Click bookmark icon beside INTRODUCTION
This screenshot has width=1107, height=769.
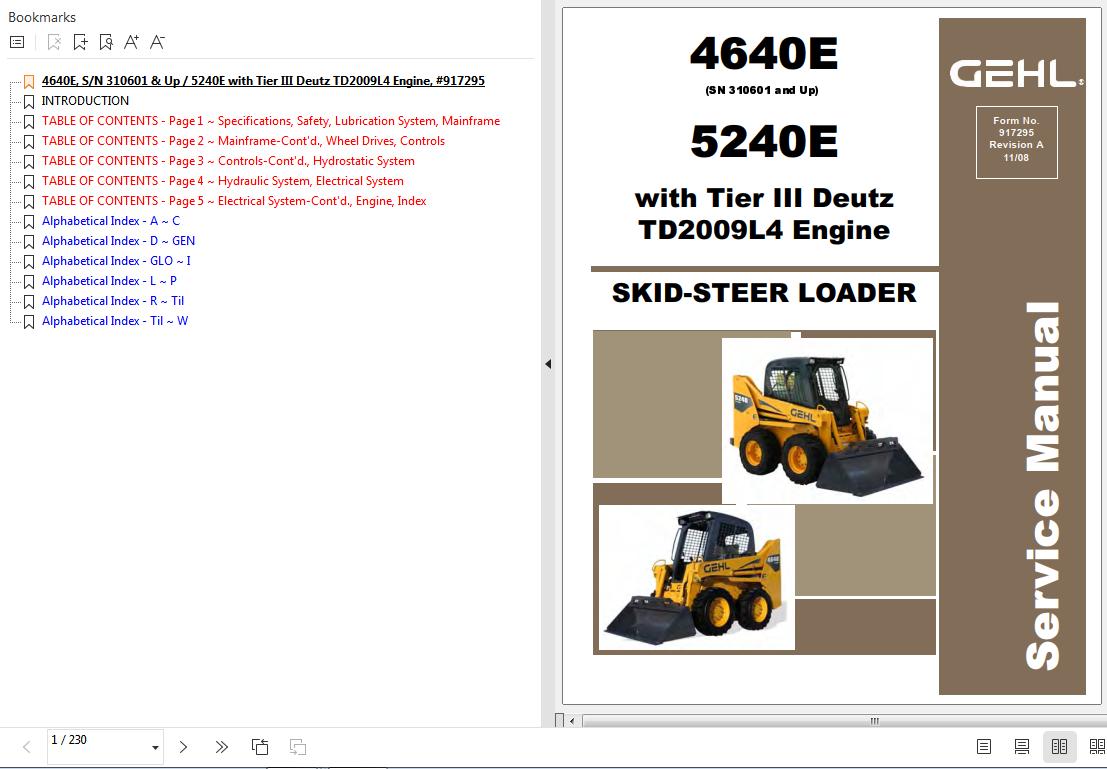click(x=29, y=102)
